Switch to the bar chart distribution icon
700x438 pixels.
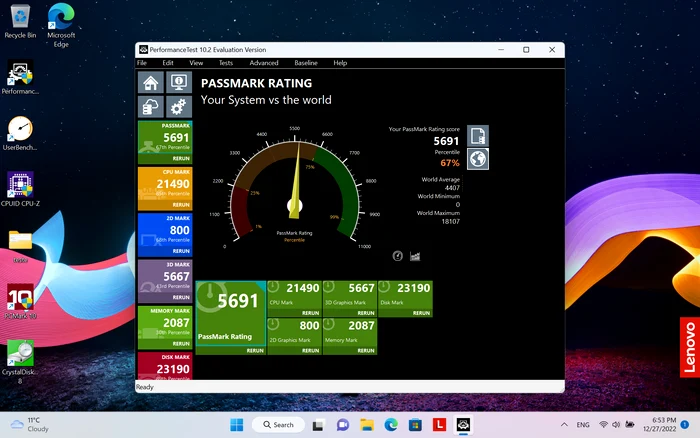[415, 256]
